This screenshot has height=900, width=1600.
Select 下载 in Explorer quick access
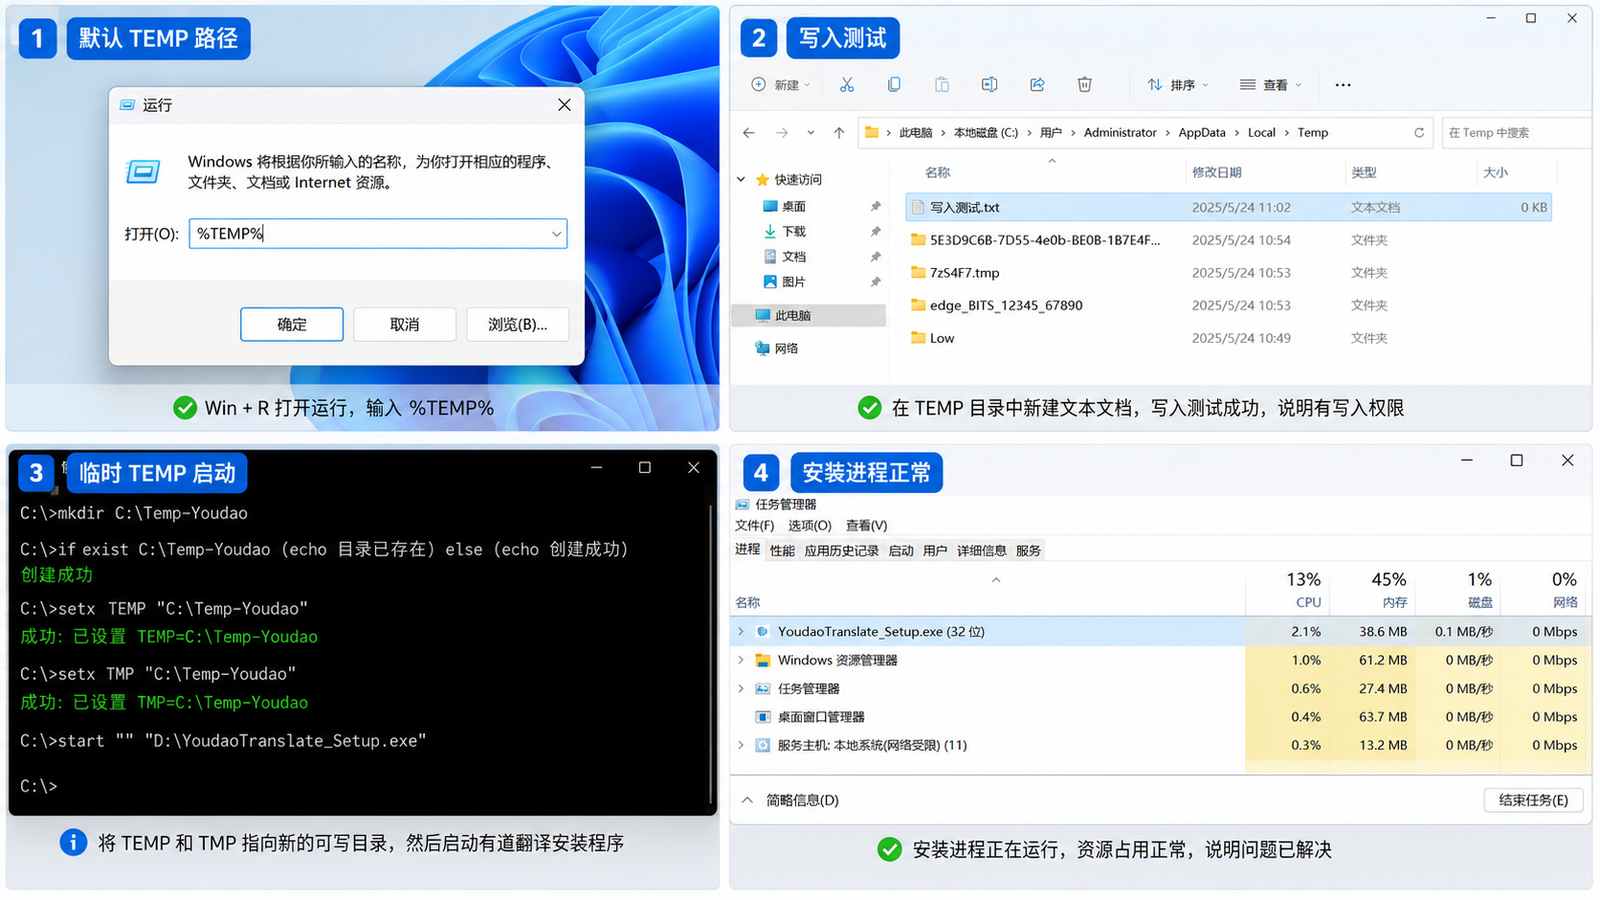(794, 231)
